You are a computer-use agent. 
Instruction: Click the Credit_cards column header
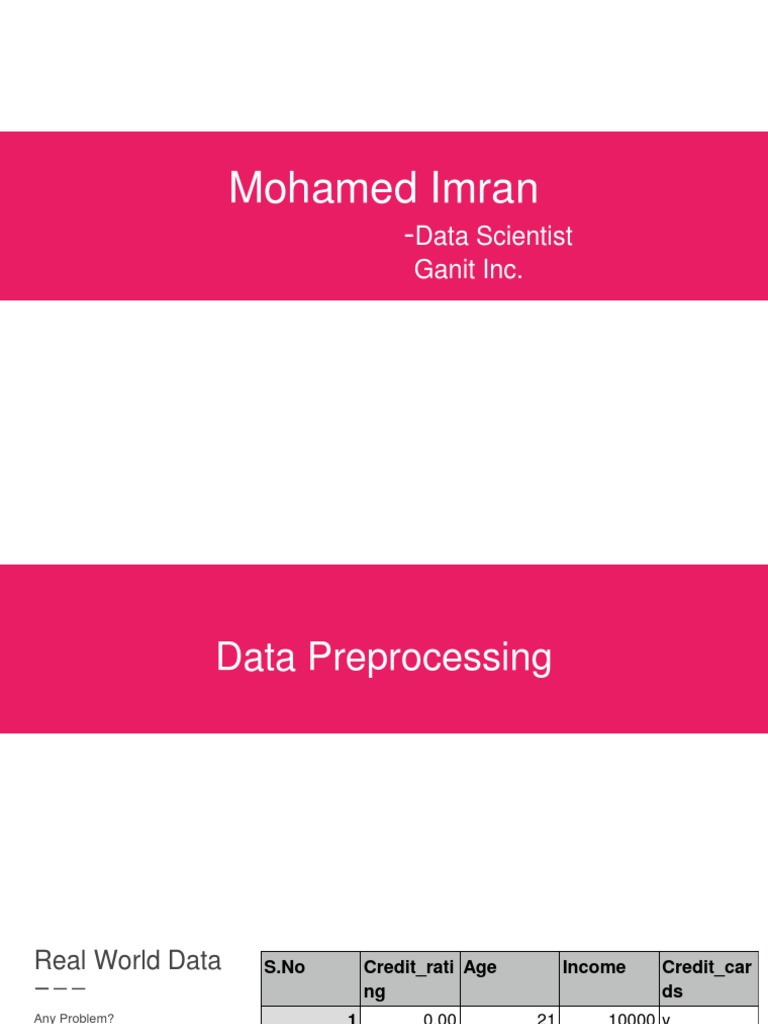tap(706, 979)
